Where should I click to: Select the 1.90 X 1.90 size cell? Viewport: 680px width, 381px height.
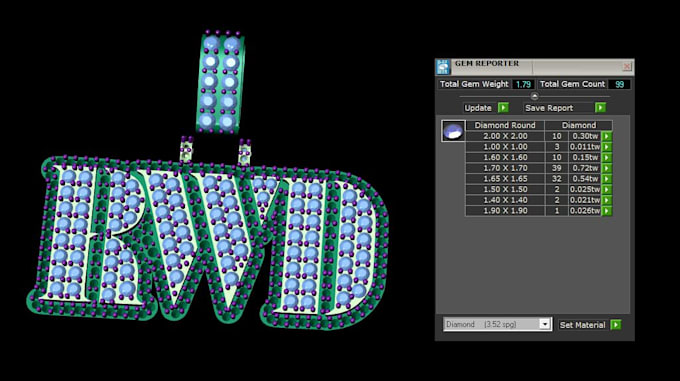point(505,211)
